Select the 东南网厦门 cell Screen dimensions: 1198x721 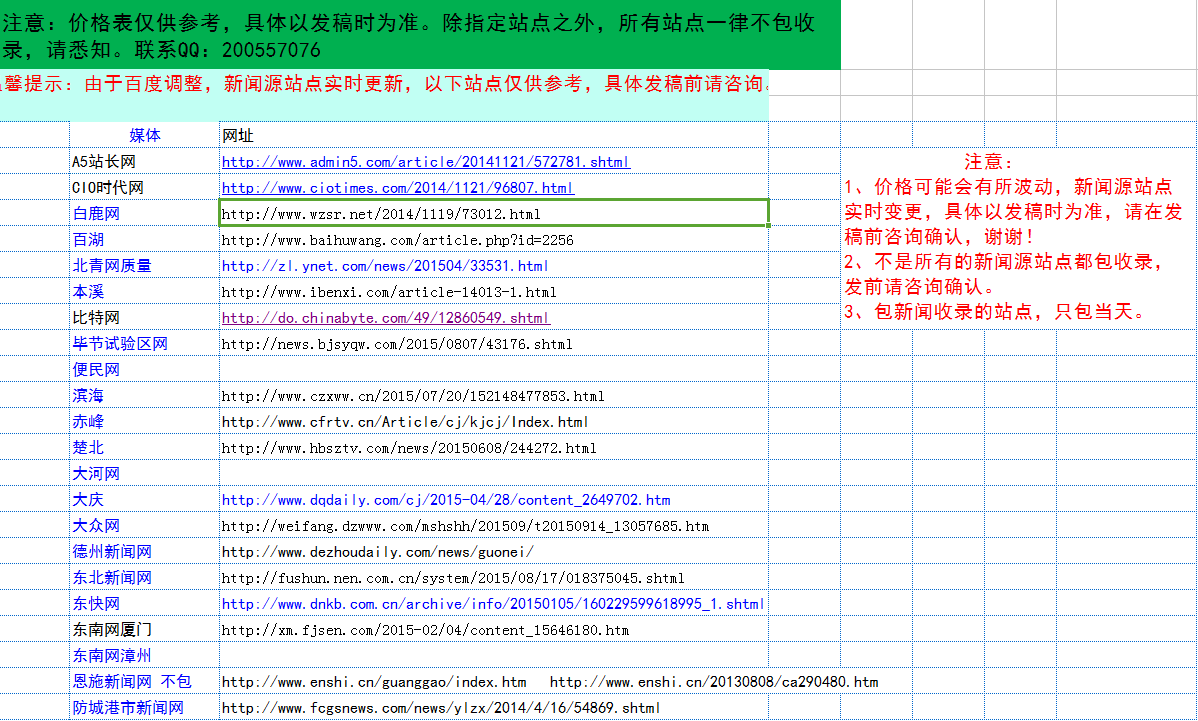[x=144, y=630]
